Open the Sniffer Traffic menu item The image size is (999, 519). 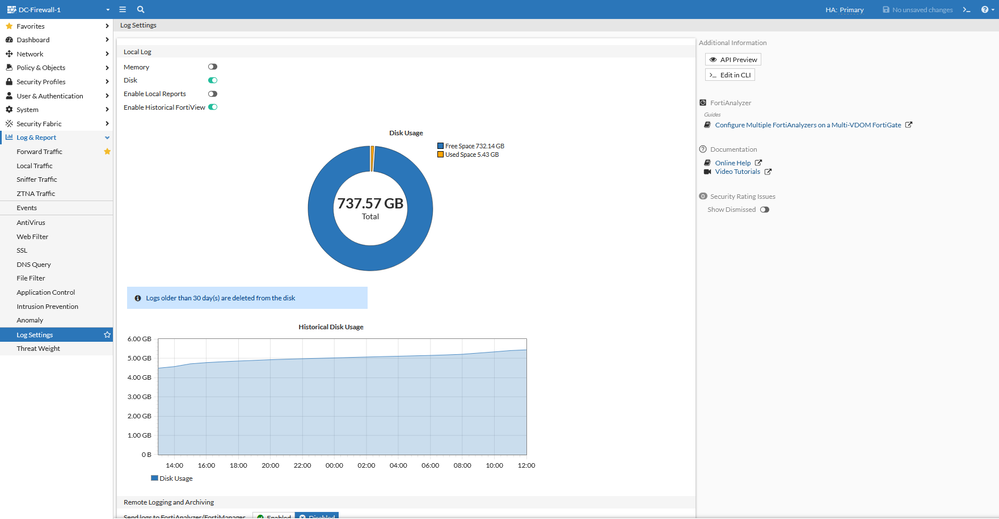[x=37, y=180]
